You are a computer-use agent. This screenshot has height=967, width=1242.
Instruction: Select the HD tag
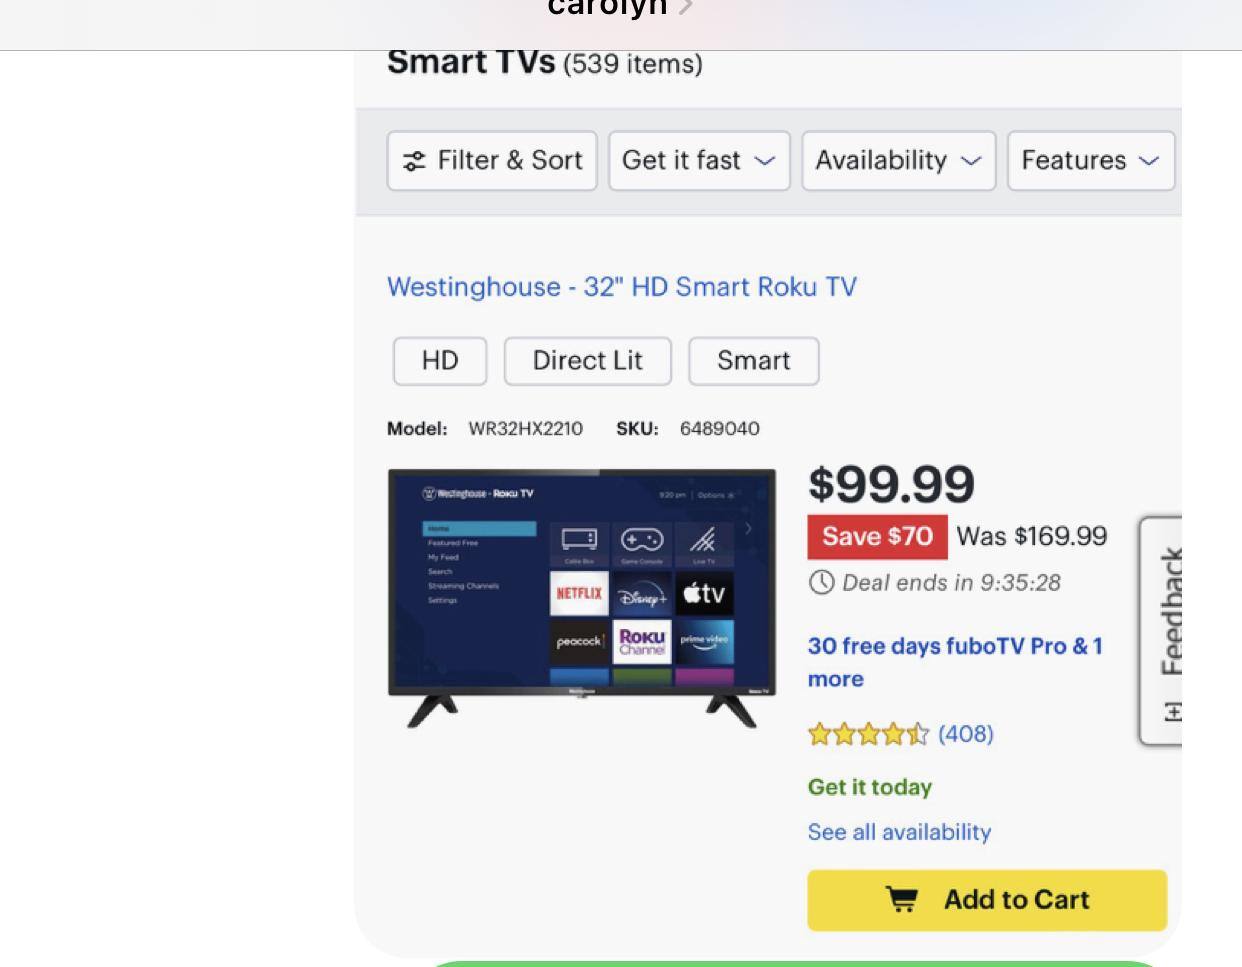click(x=440, y=361)
